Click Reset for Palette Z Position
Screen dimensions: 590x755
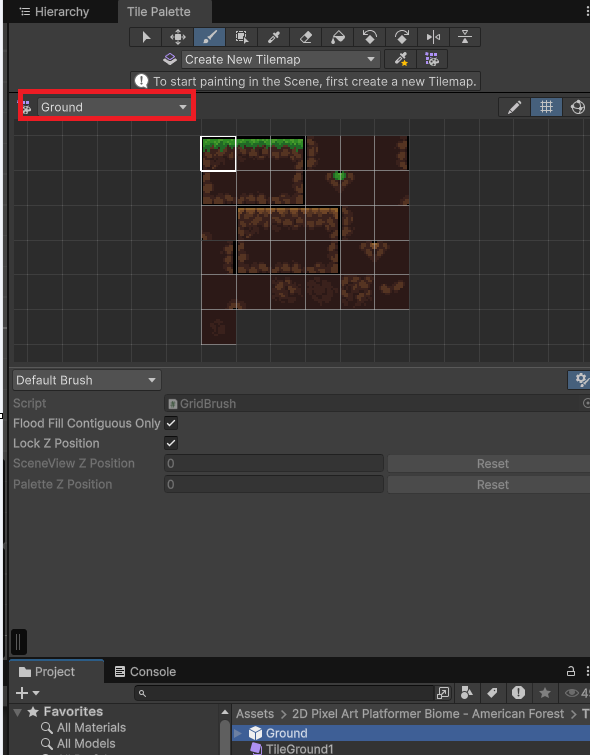tap(489, 484)
